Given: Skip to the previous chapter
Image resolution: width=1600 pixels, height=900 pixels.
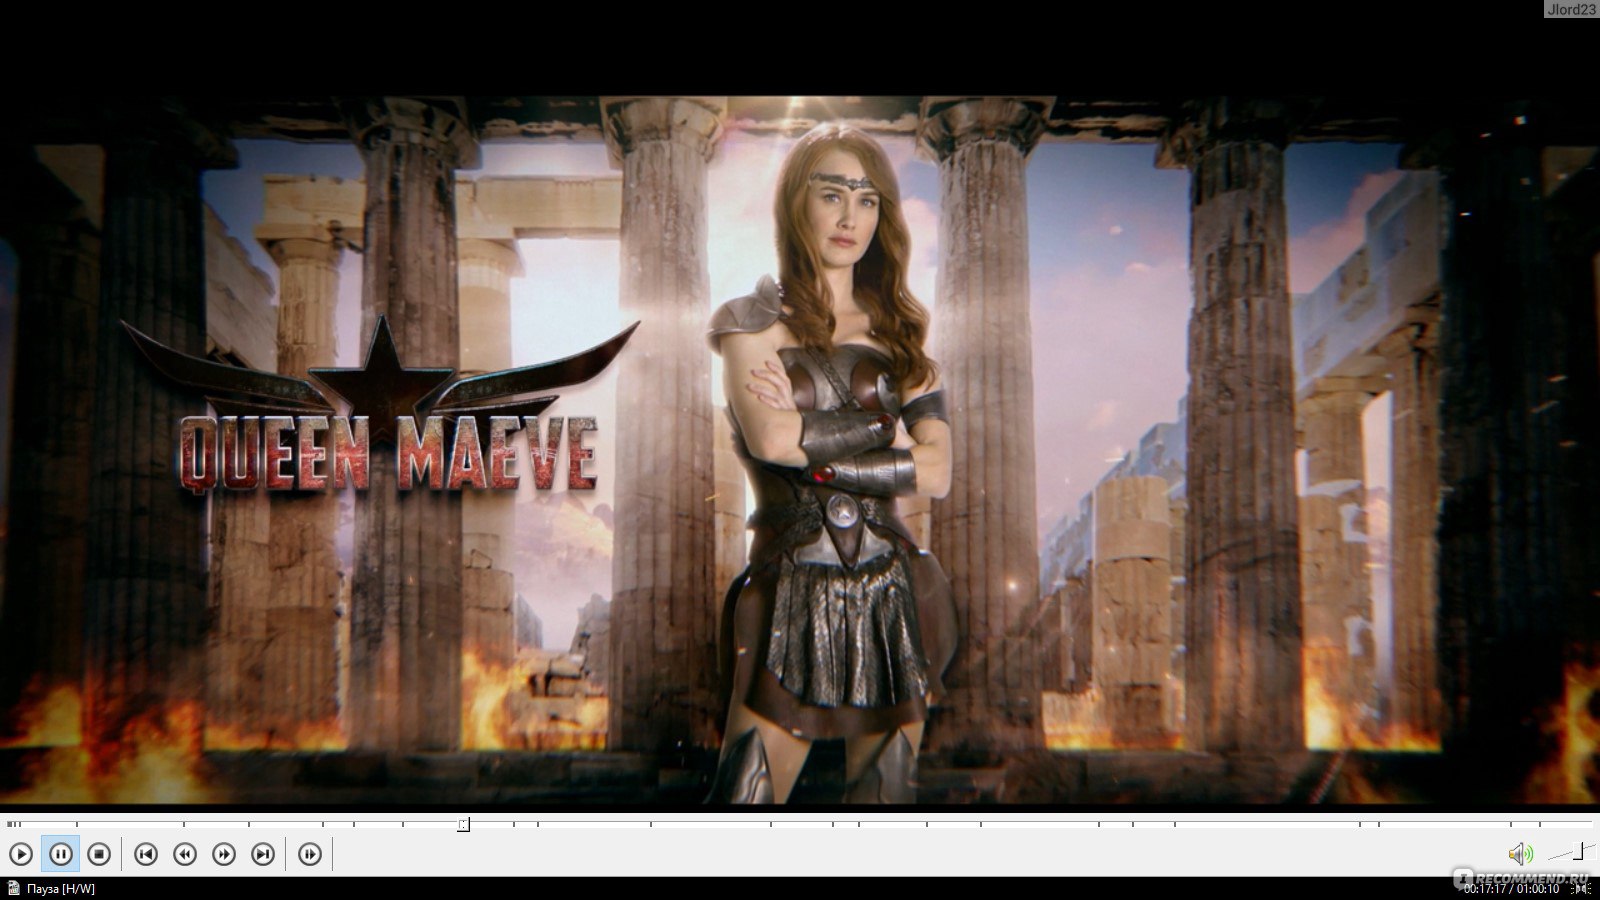Looking at the screenshot, I should tap(146, 854).
